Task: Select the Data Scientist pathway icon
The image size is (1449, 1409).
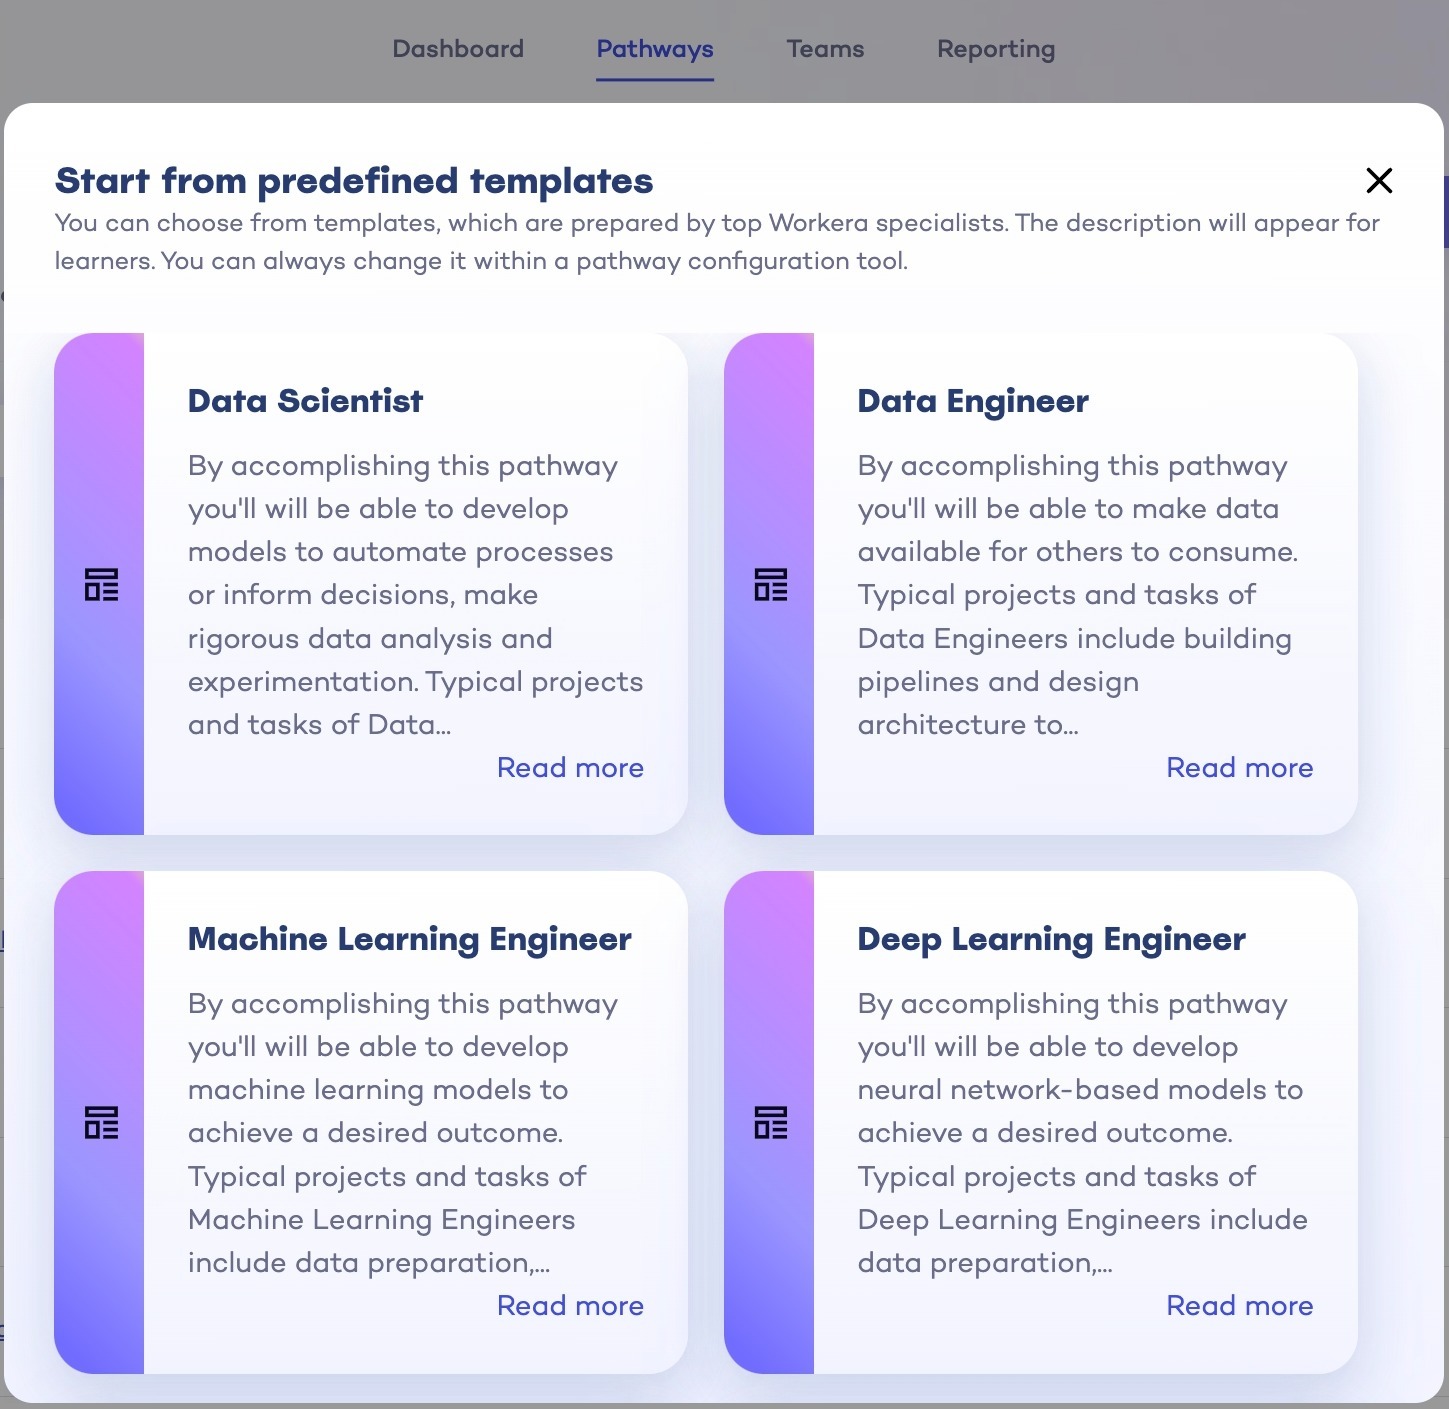Action: click(x=99, y=584)
